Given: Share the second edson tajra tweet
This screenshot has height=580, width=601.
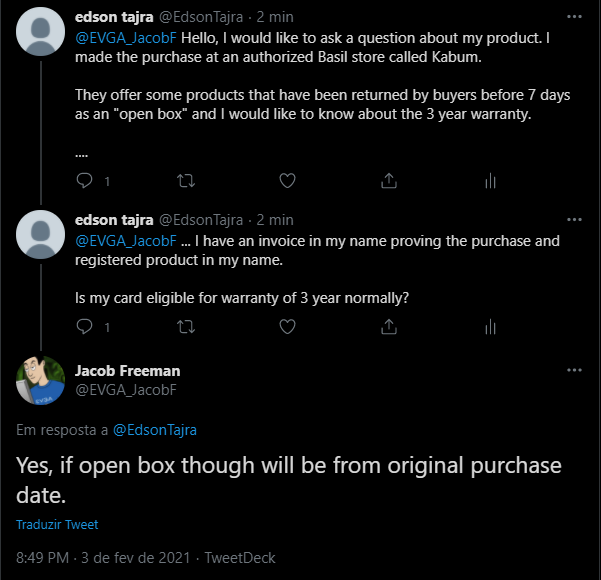Looking at the screenshot, I should (388, 326).
